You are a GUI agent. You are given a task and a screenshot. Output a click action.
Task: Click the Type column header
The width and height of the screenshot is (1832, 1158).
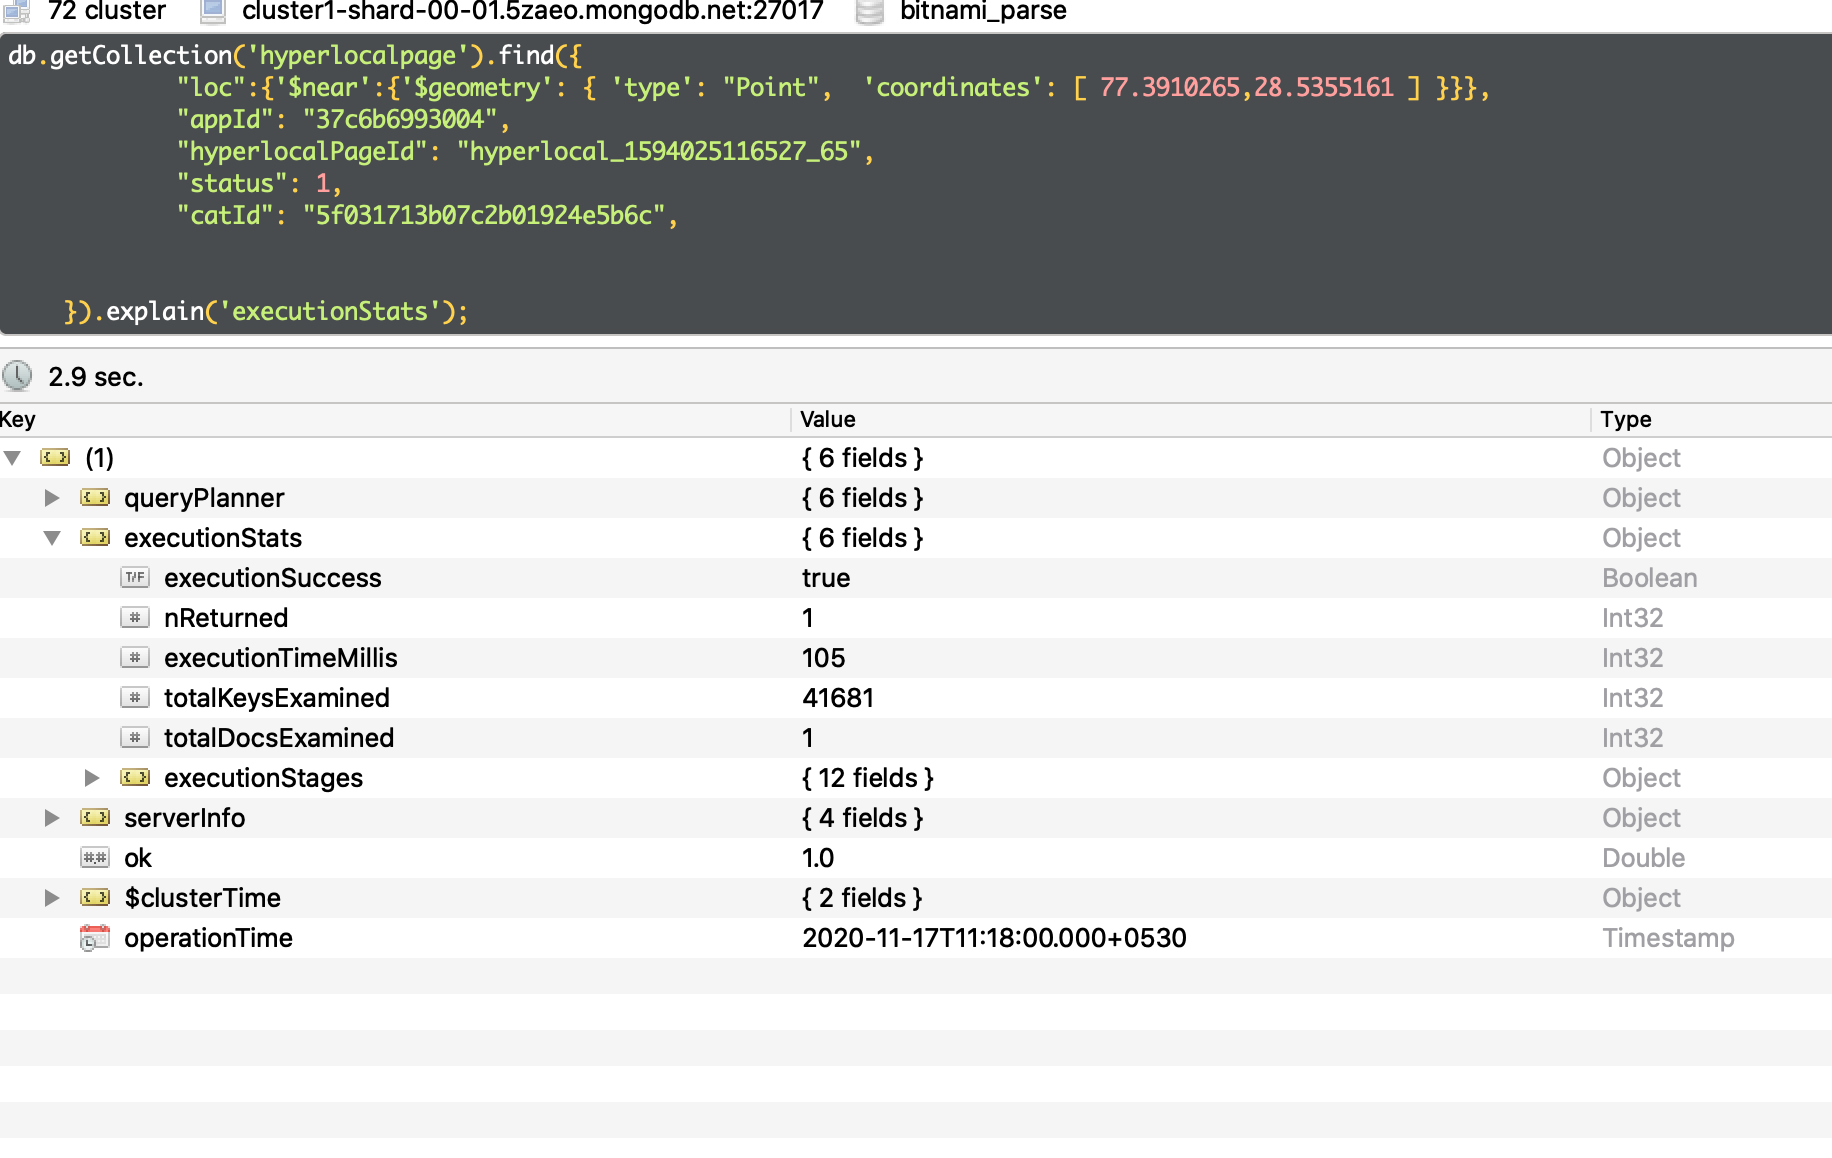click(1625, 419)
